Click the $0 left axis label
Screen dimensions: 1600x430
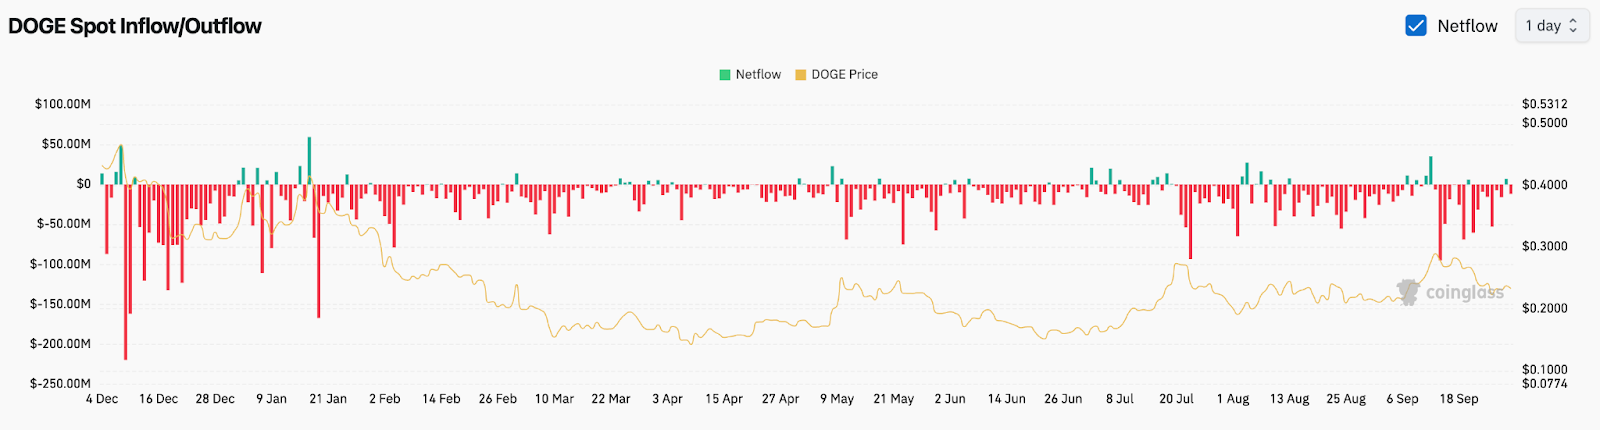[x=83, y=184]
